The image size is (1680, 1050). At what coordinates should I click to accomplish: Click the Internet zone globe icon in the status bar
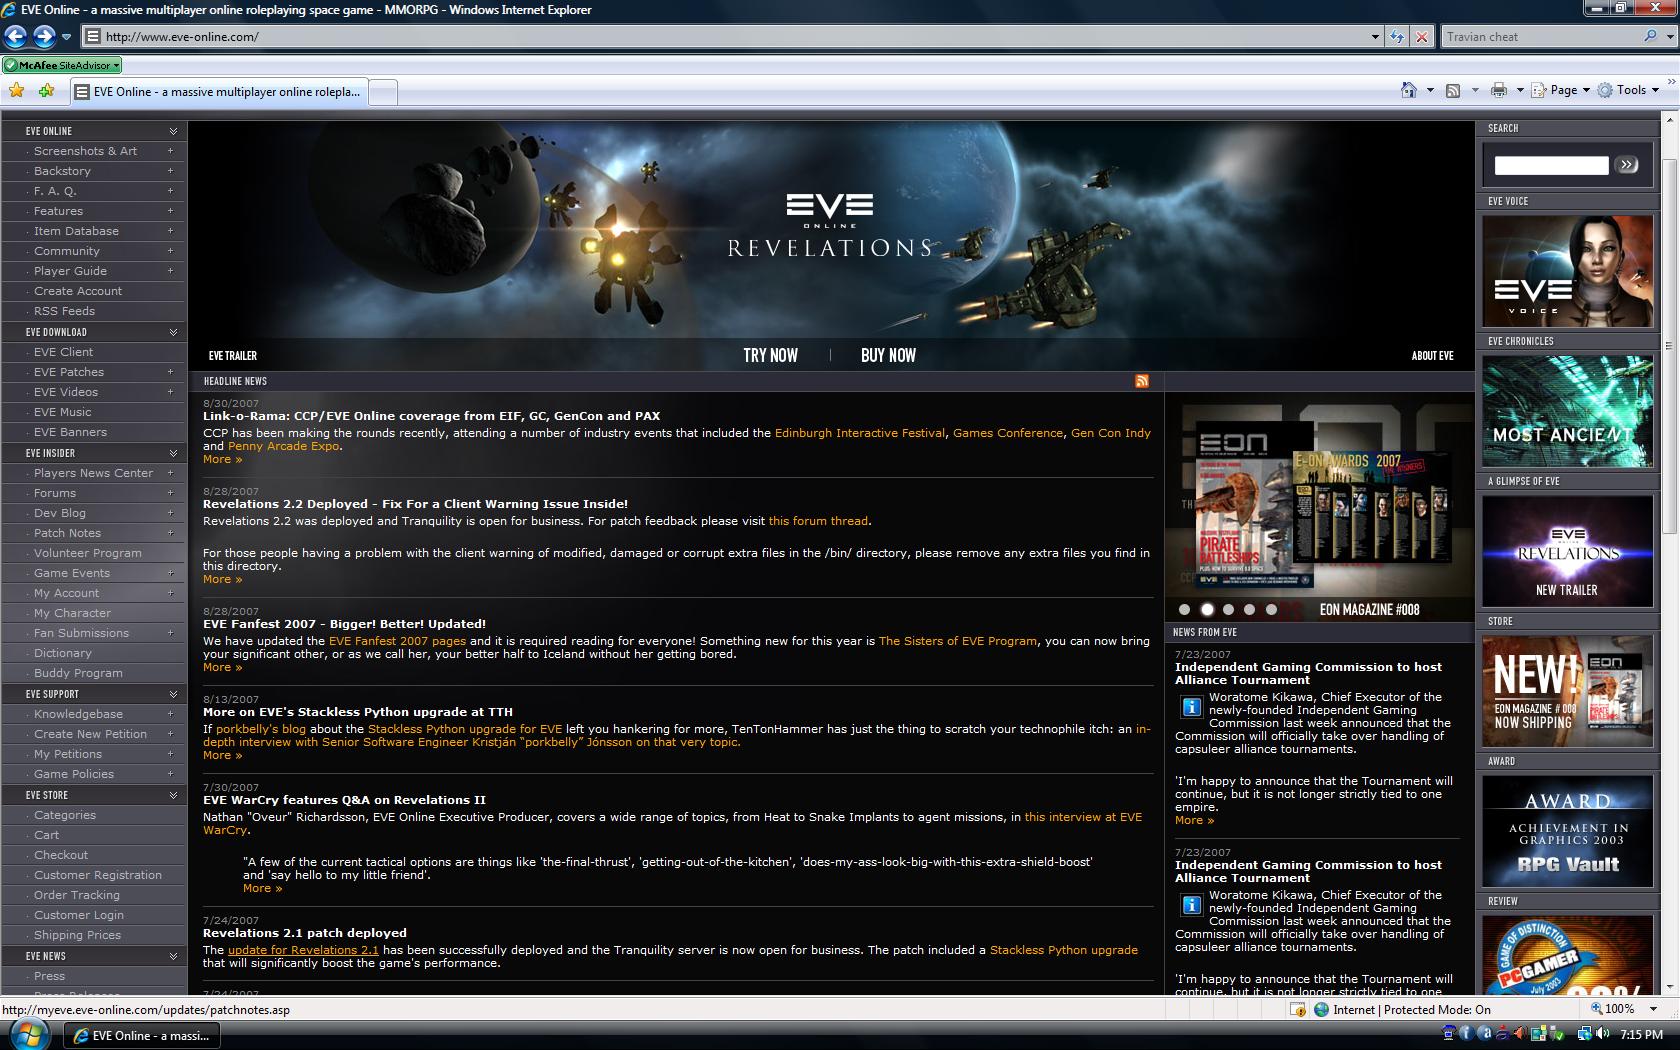coord(1322,1009)
